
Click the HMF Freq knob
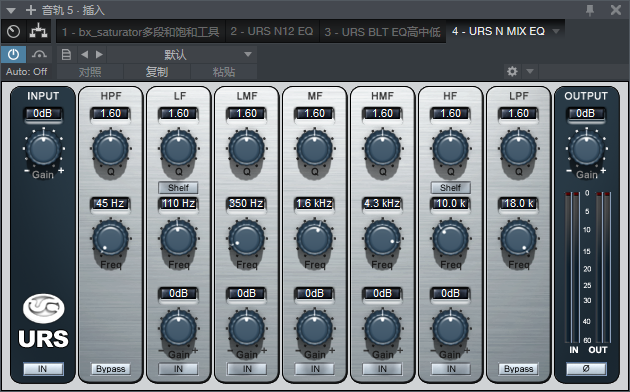[382, 239]
